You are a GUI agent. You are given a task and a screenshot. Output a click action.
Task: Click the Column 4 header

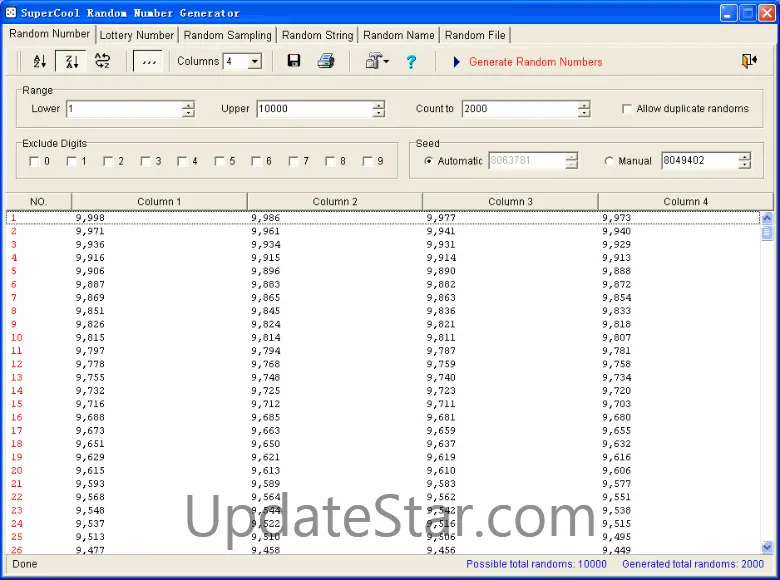coord(685,201)
